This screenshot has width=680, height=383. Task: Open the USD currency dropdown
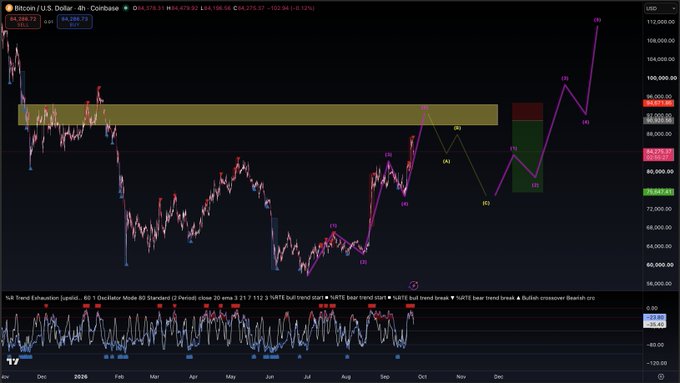[x=660, y=8]
